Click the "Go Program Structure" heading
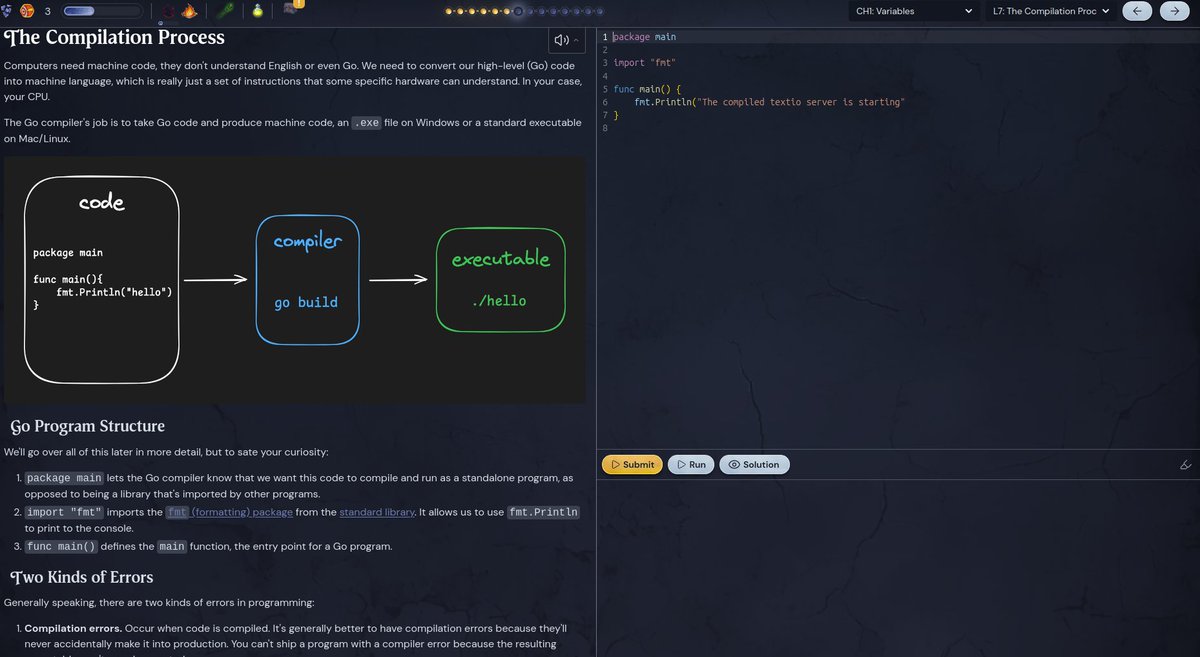The height and width of the screenshot is (657, 1200). [x=87, y=426]
